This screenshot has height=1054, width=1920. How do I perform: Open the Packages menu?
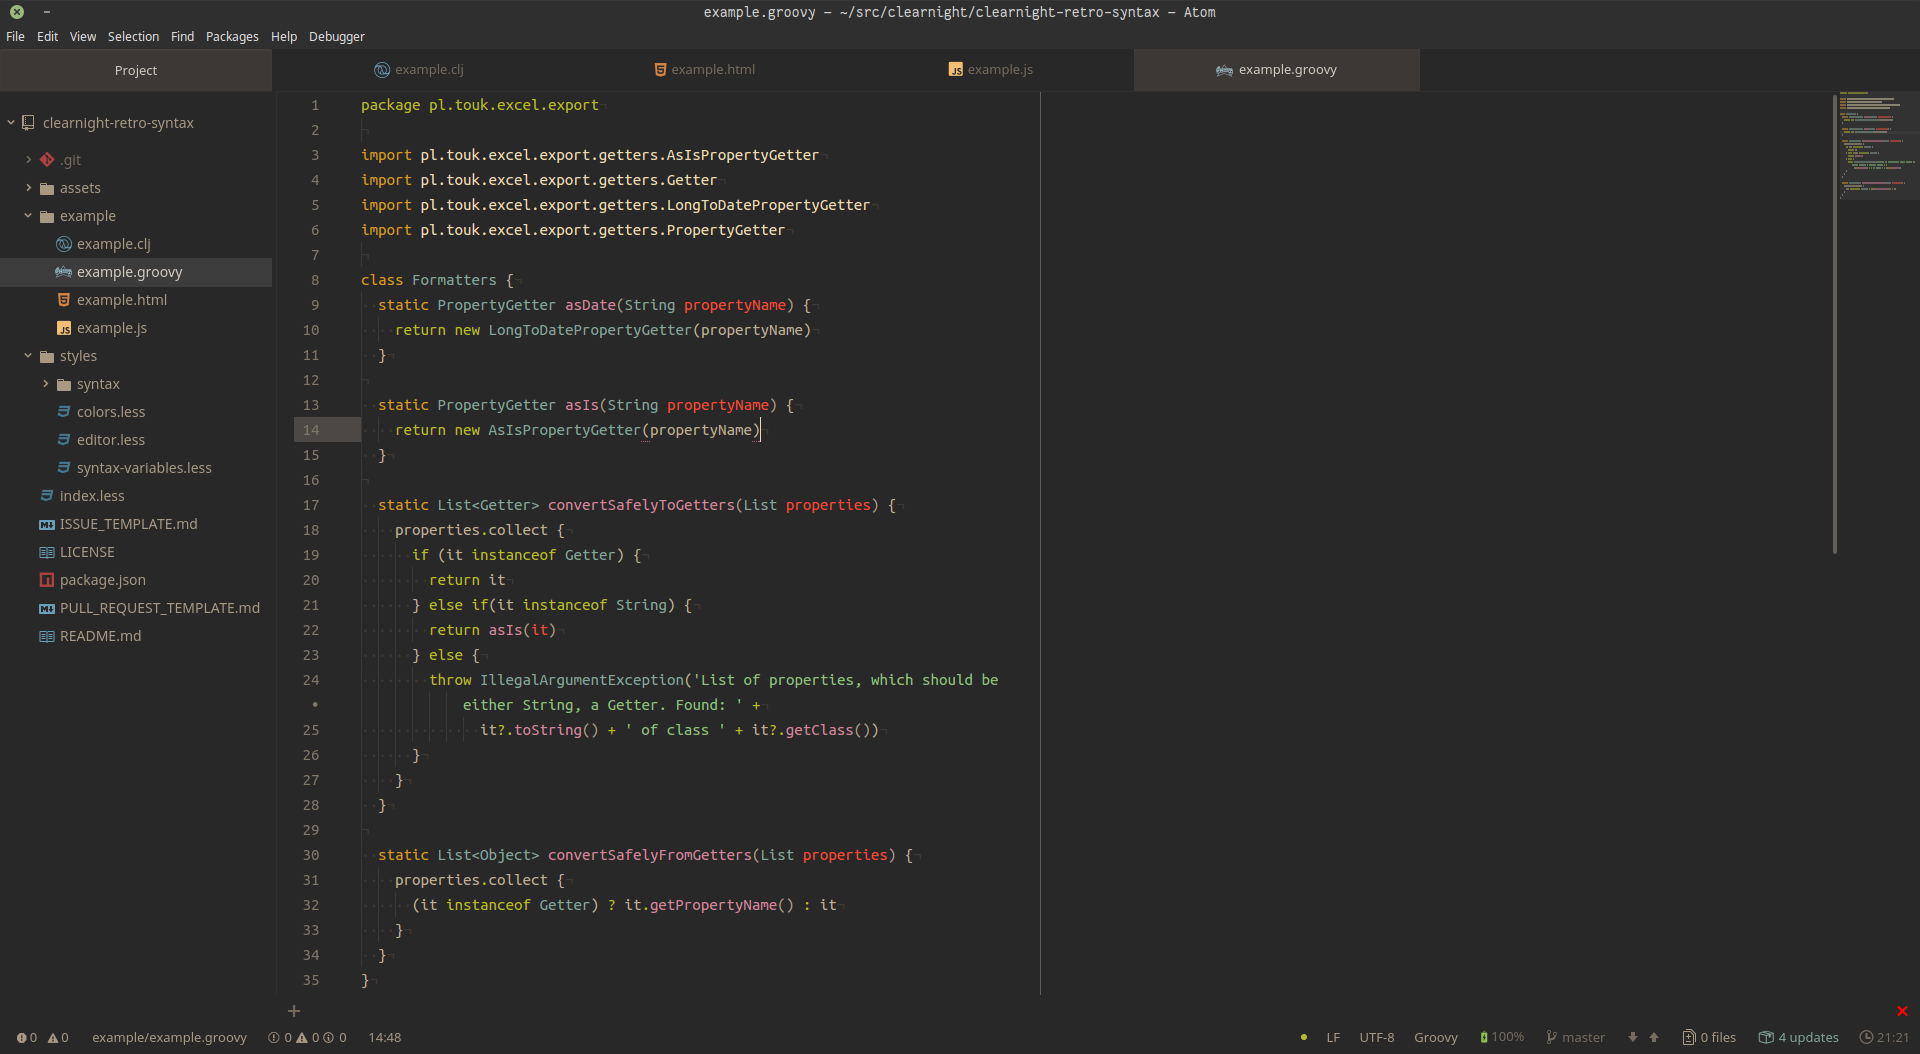tap(232, 37)
